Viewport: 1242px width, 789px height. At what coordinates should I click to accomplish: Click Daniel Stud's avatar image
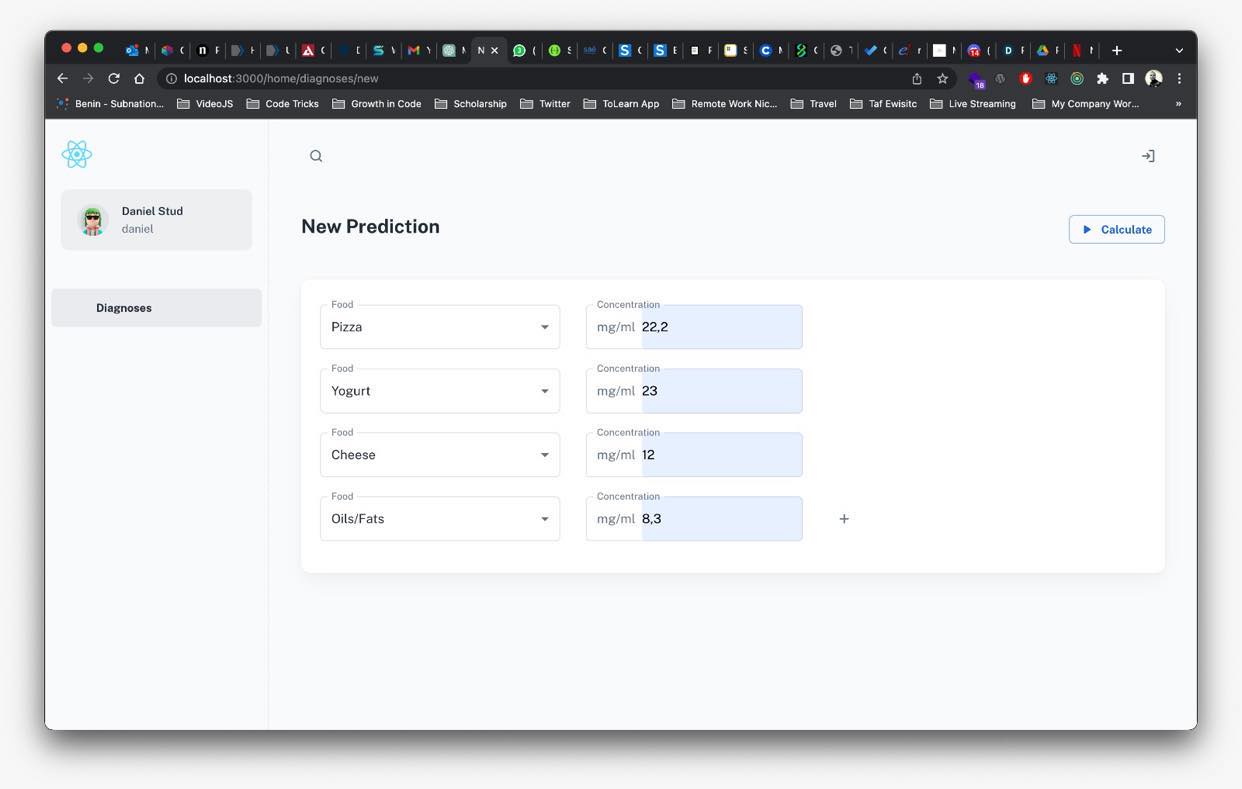[x=93, y=220]
